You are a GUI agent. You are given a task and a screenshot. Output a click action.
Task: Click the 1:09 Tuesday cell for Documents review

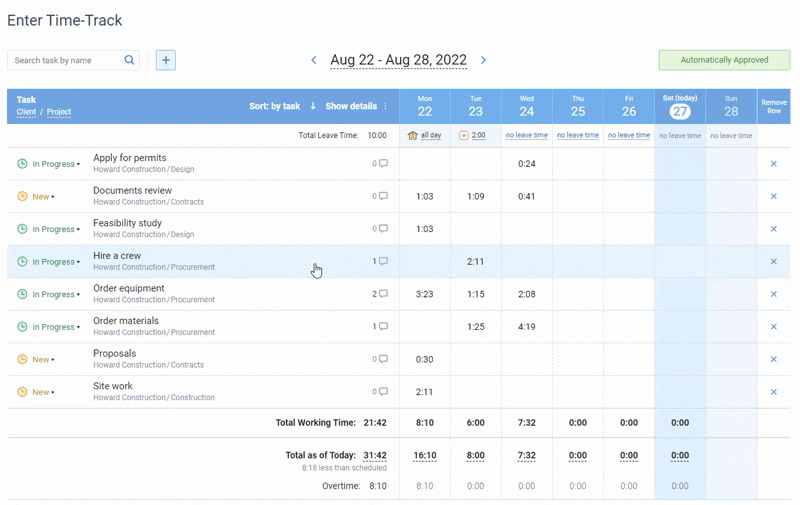click(476, 196)
